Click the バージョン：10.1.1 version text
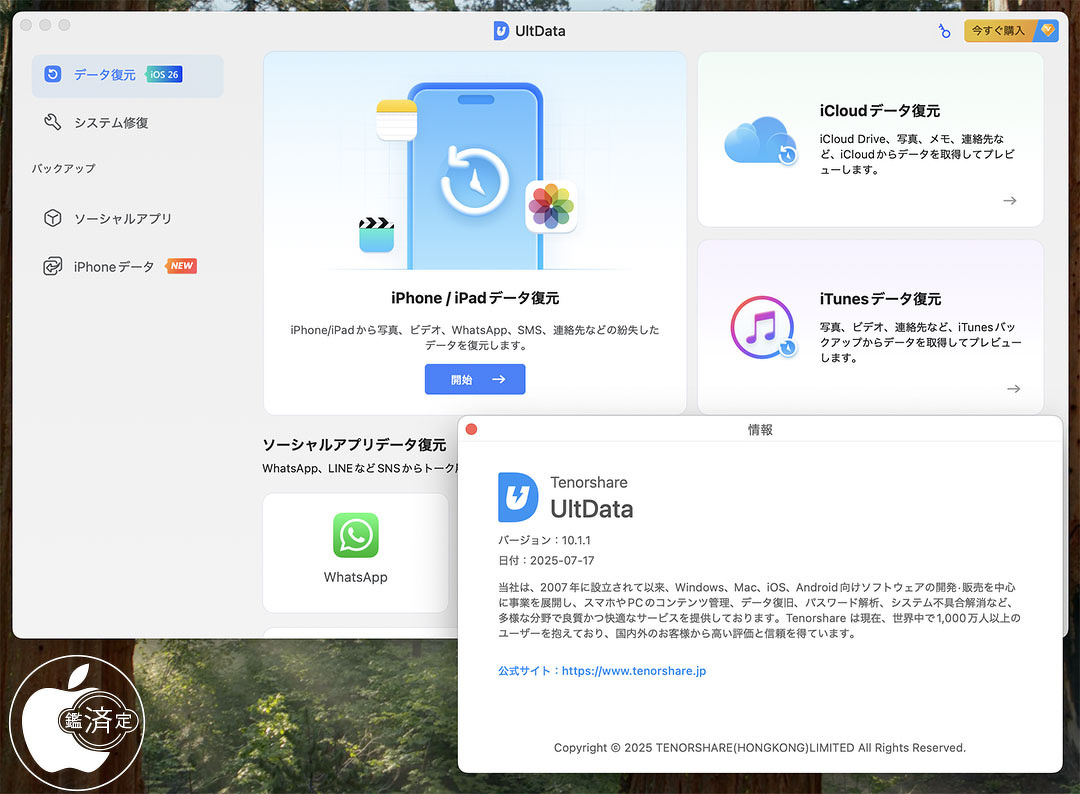This screenshot has width=1080, height=794. coord(544,540)
